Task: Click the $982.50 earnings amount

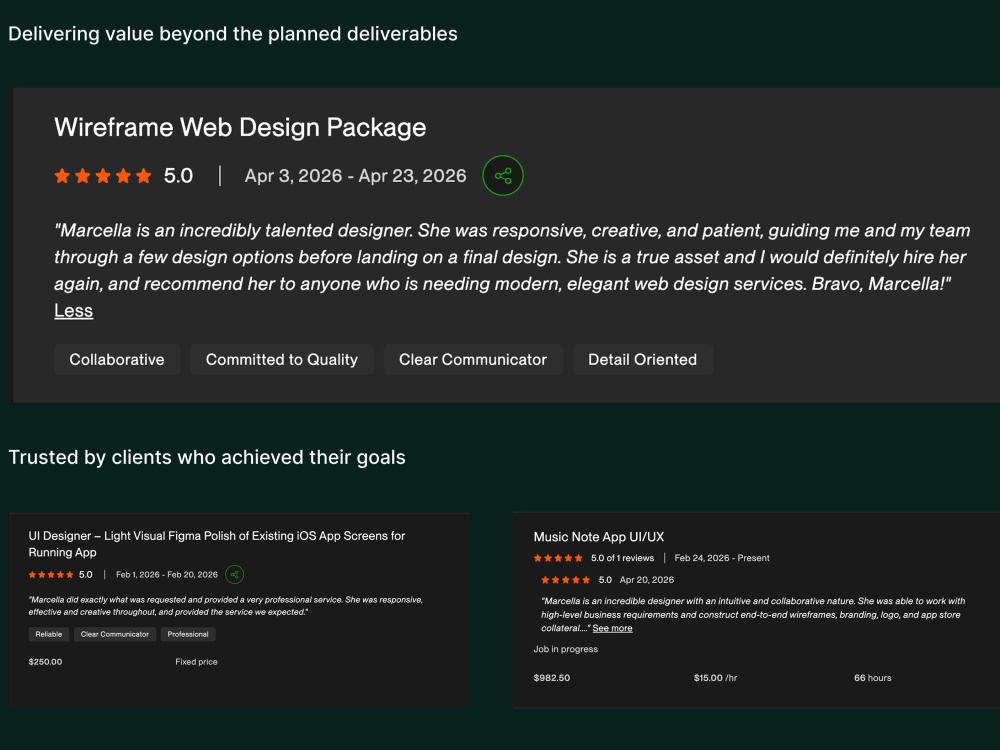Action: (x=552, y=678)
